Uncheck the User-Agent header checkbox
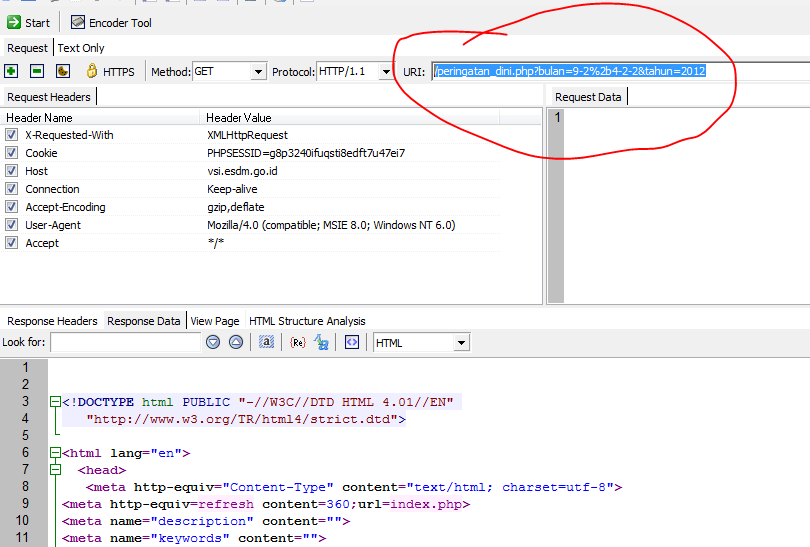Screen dimensions: 810x547 (11, 225)
